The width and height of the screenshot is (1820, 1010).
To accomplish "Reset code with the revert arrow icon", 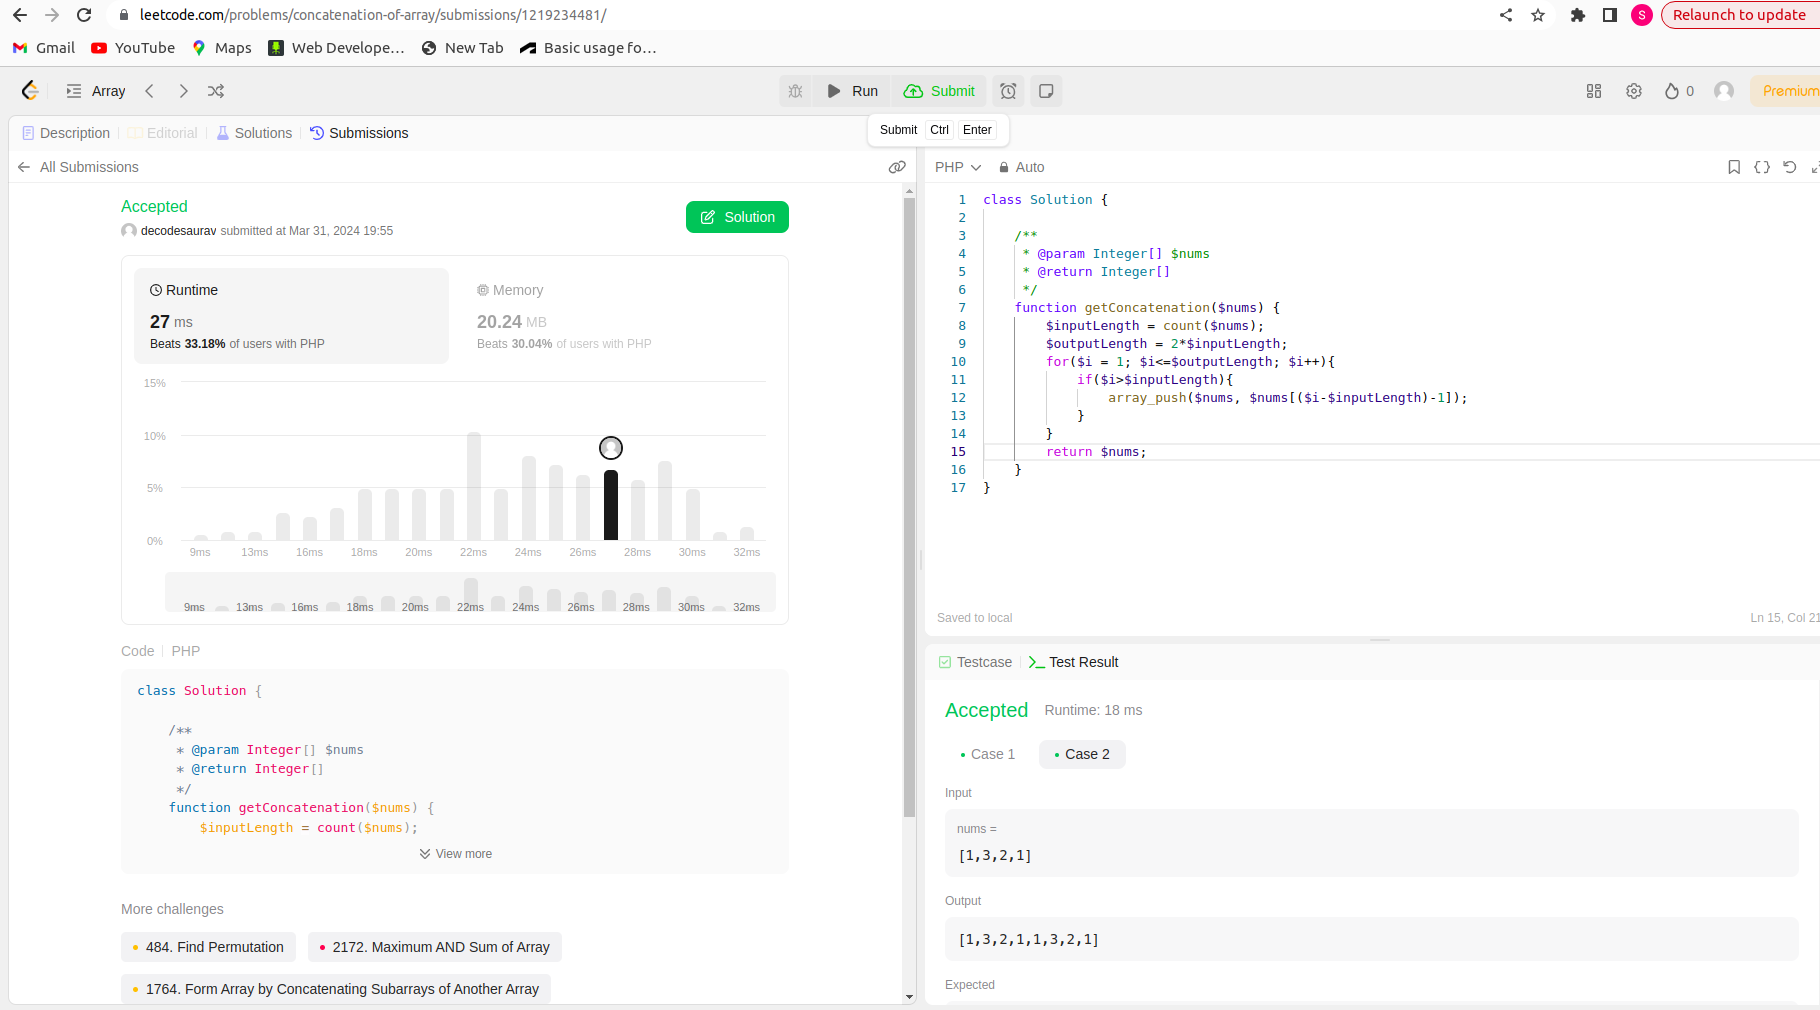I will coord(1790,167).
